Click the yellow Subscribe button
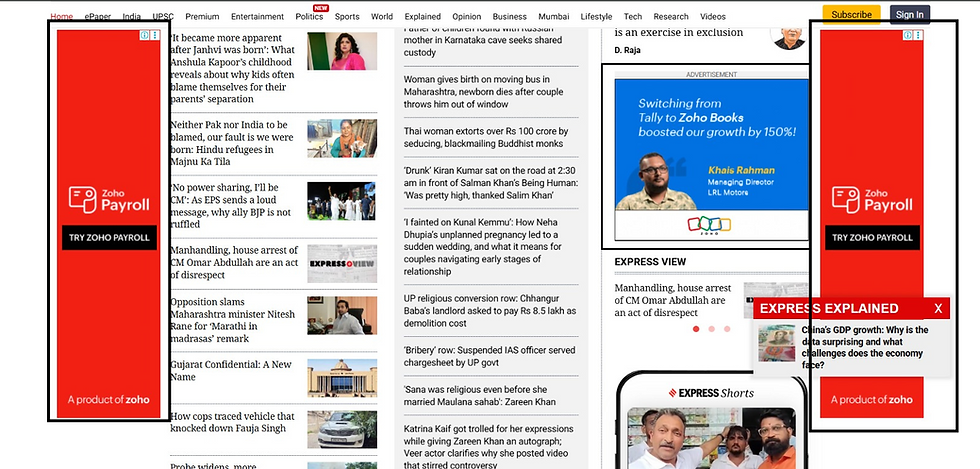This screenshot has width=980, height=469. [851, 14]
